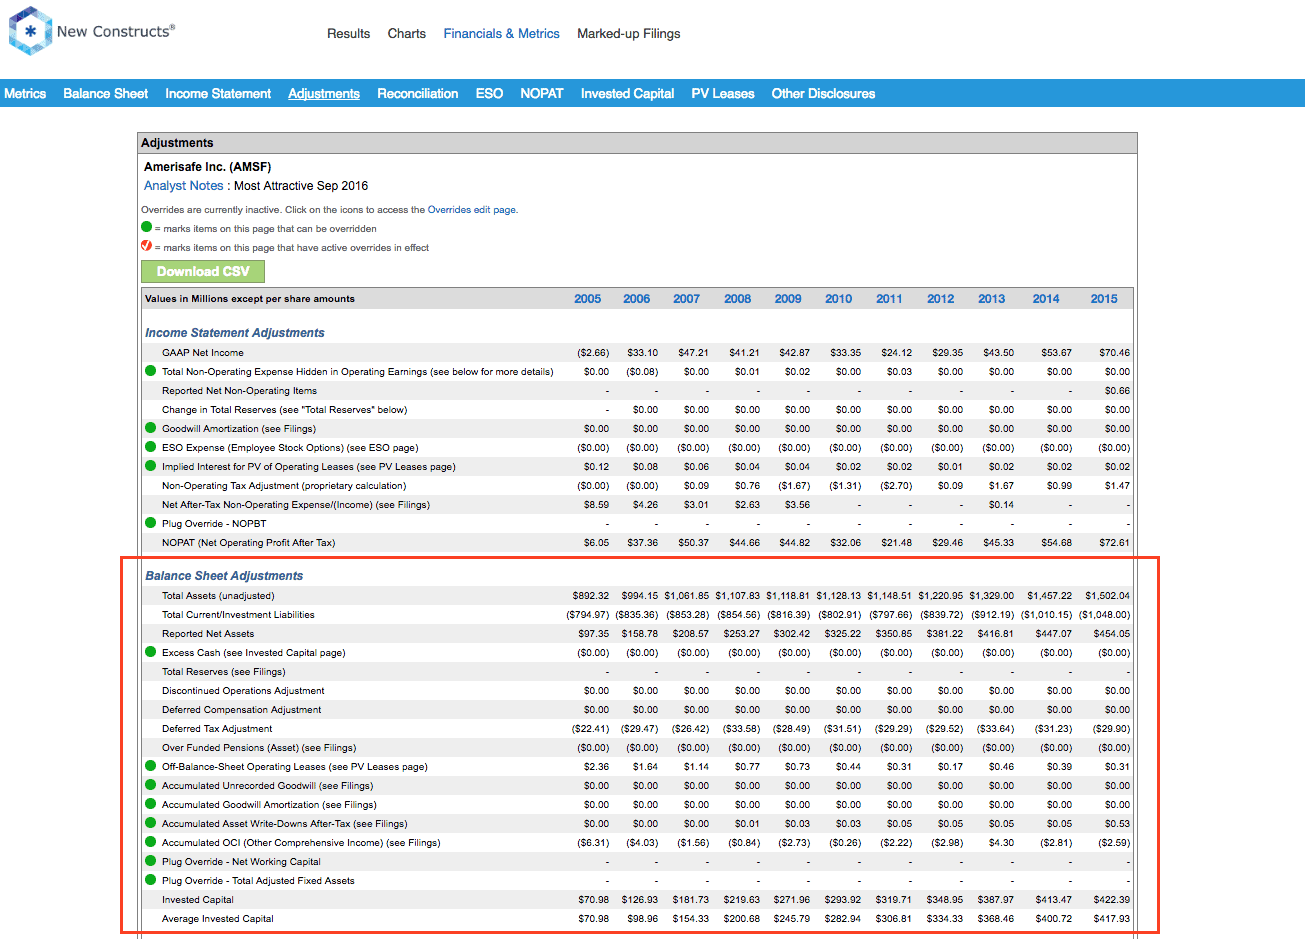Switch to the Income Statement tab
Viewport: 1305px width, 939px height.
pos(218,93)
